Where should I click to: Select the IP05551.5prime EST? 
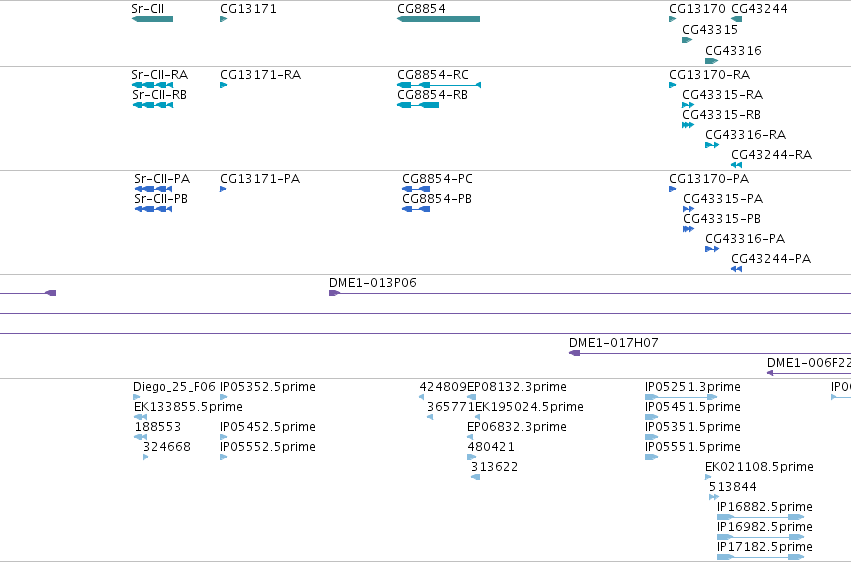pos(651,457)
